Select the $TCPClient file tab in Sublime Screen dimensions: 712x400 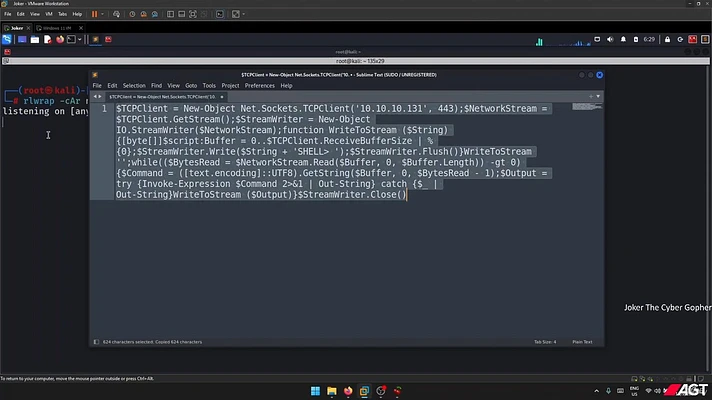click(x=163, y=97)
